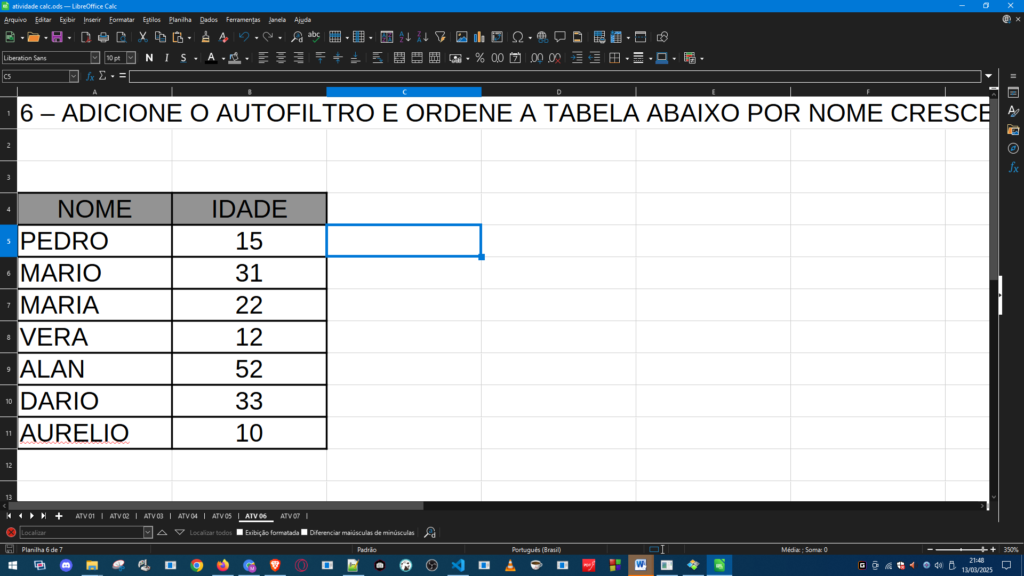
Task: Click the AutoFilter funnel icon
Action: (x=440, y=37)
